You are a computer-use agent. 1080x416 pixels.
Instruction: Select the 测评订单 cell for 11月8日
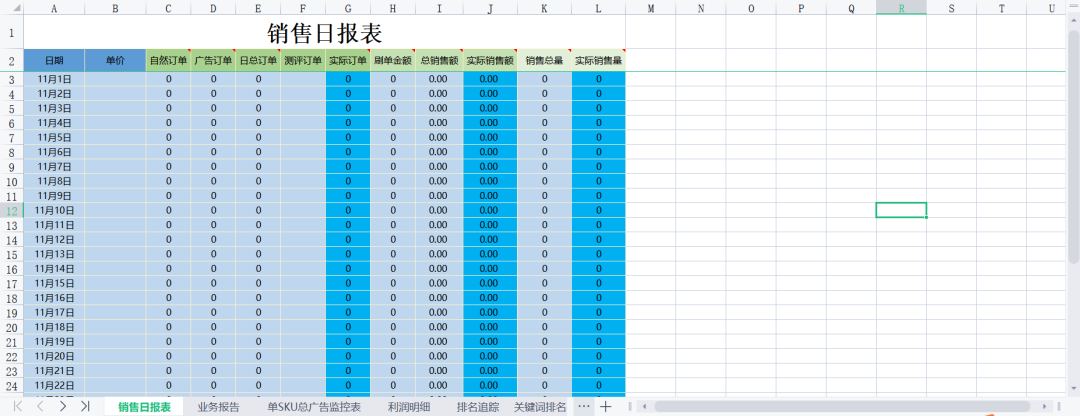[x=302, y=181]
